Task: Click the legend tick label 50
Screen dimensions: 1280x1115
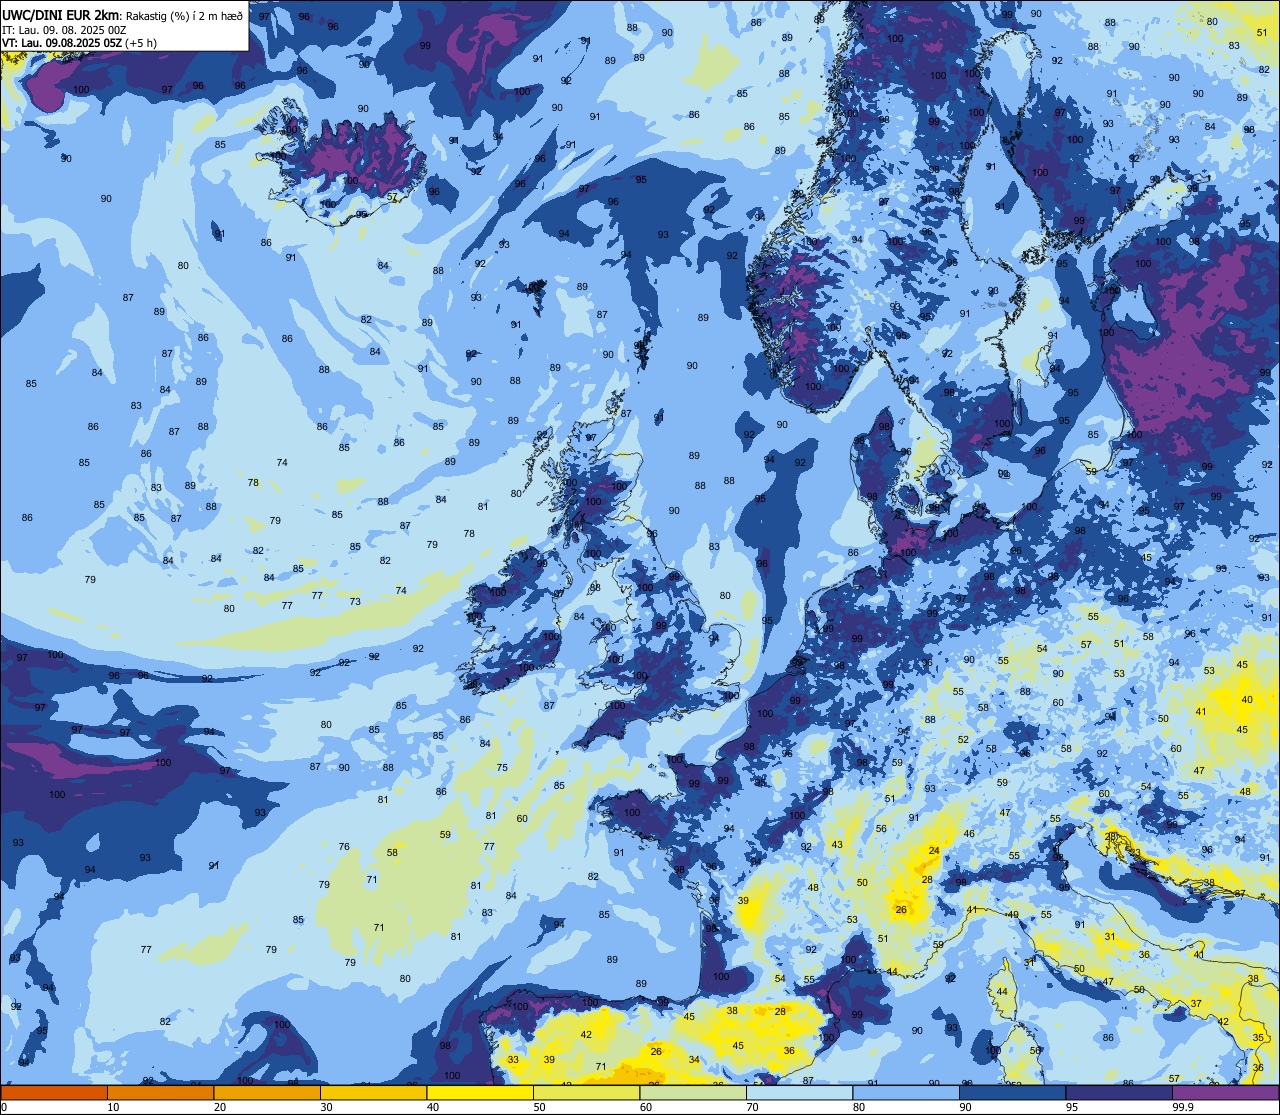Action: [539, 1107]
